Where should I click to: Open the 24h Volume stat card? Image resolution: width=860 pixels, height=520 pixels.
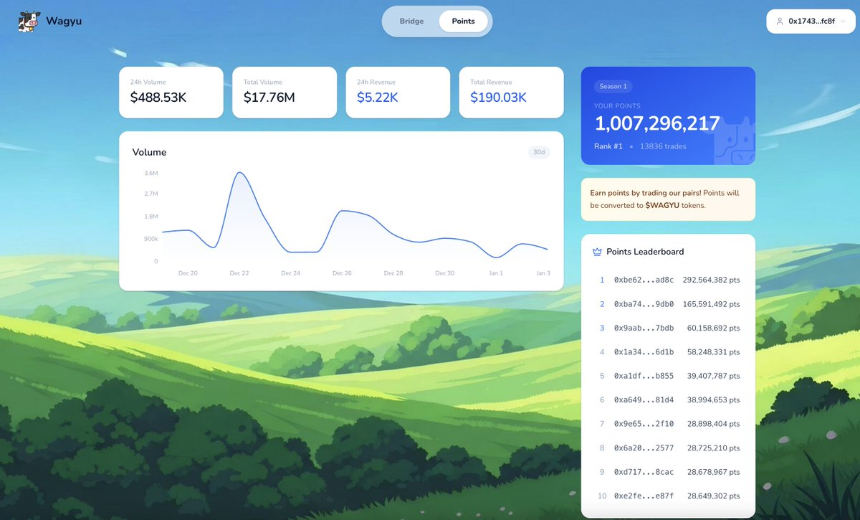(x=171, y=92)
